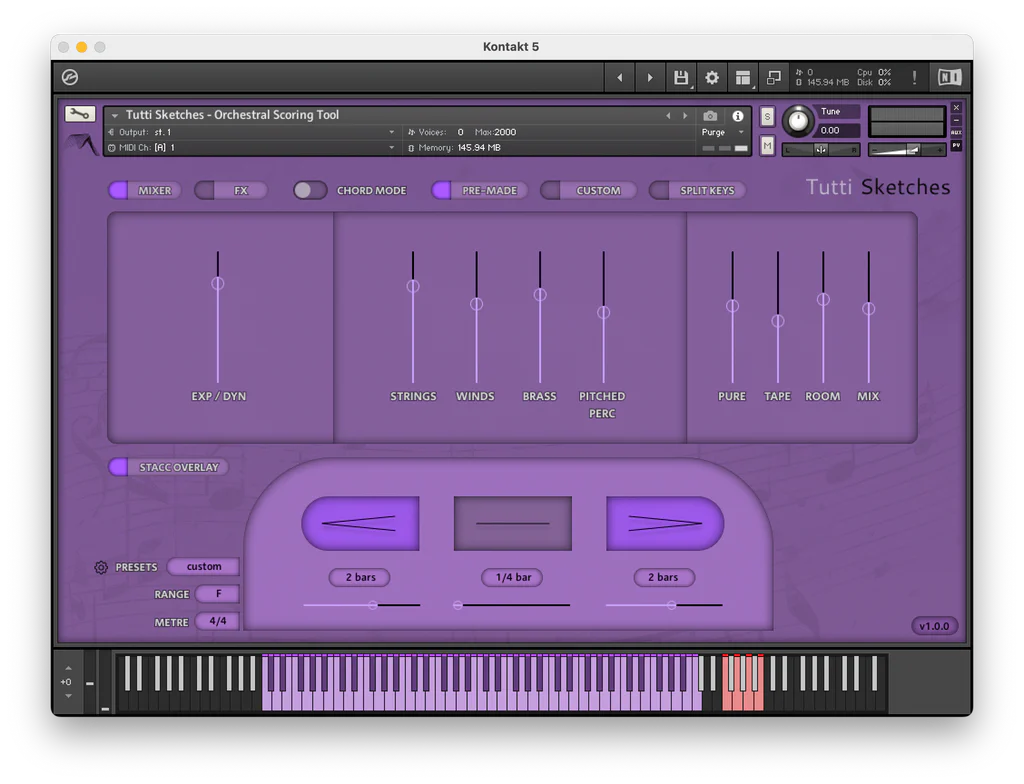Click the decrescendo shape button
Screen dimensions: 1024x784
[x=665, y=523]
